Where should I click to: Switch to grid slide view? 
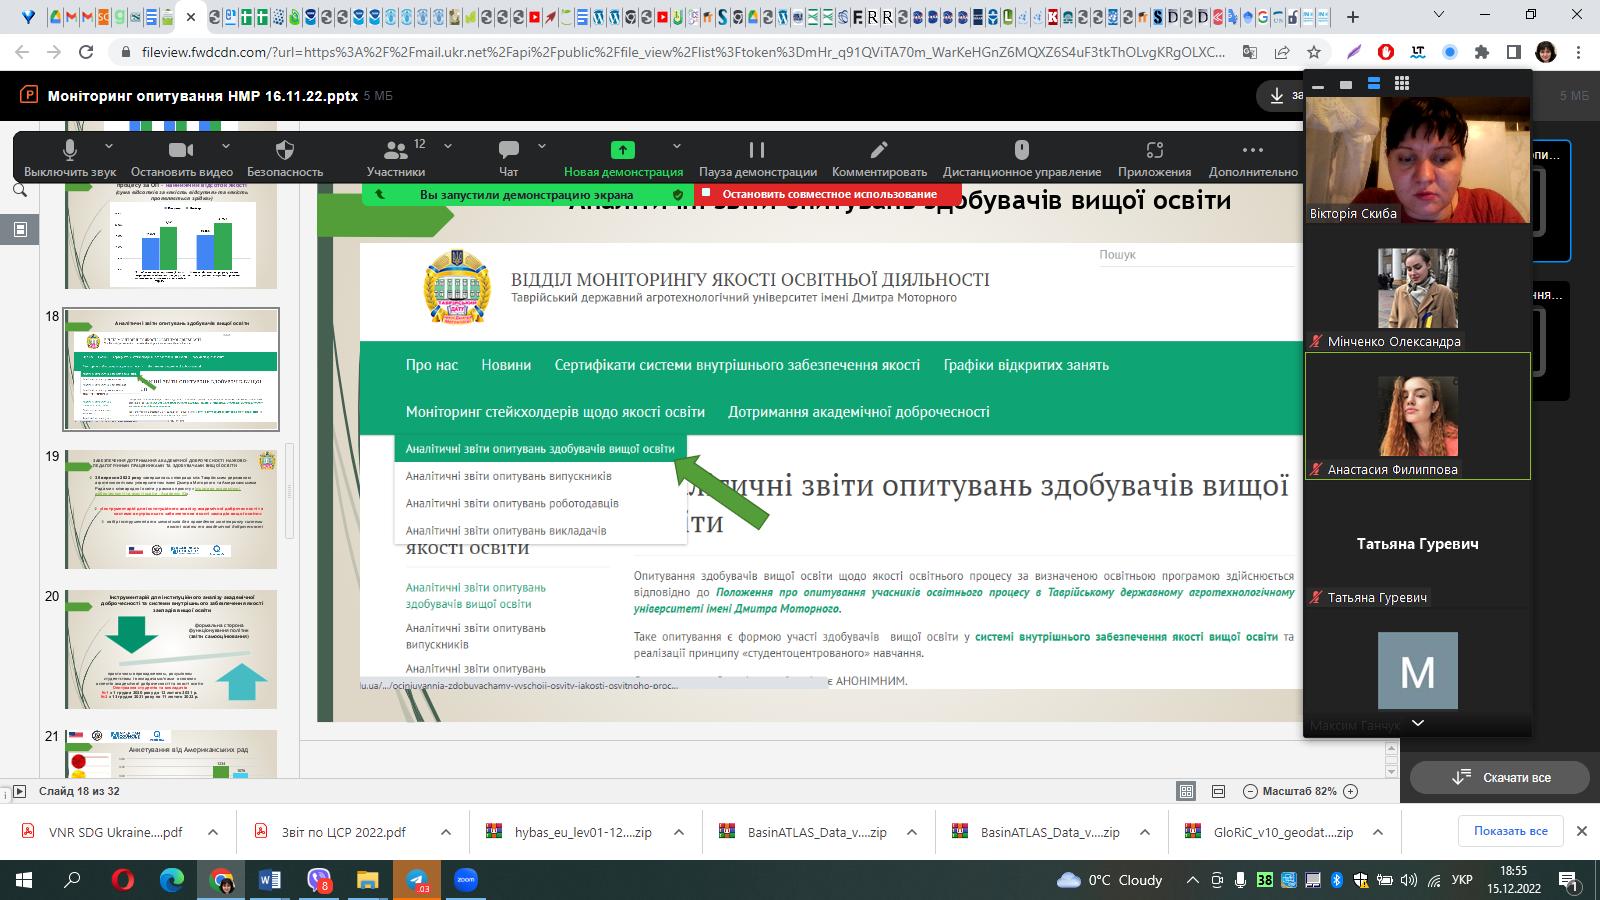pos(1187,791)
